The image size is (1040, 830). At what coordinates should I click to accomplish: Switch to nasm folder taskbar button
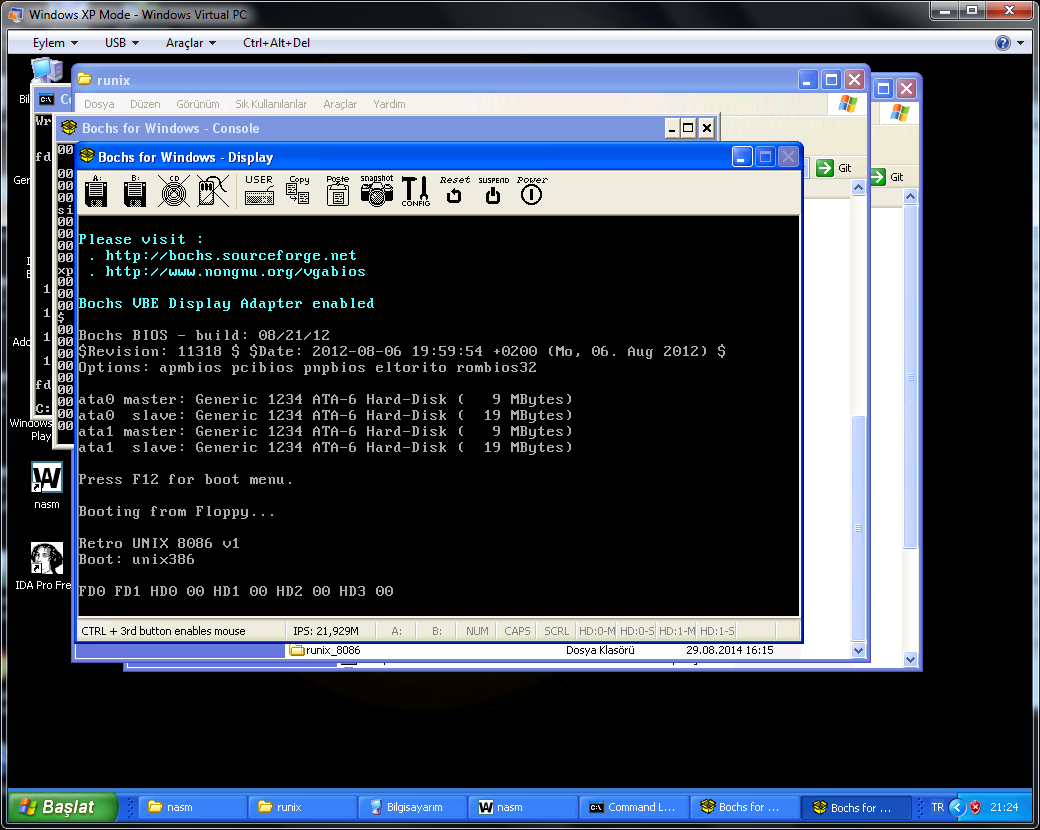click(x=192, y=807)
